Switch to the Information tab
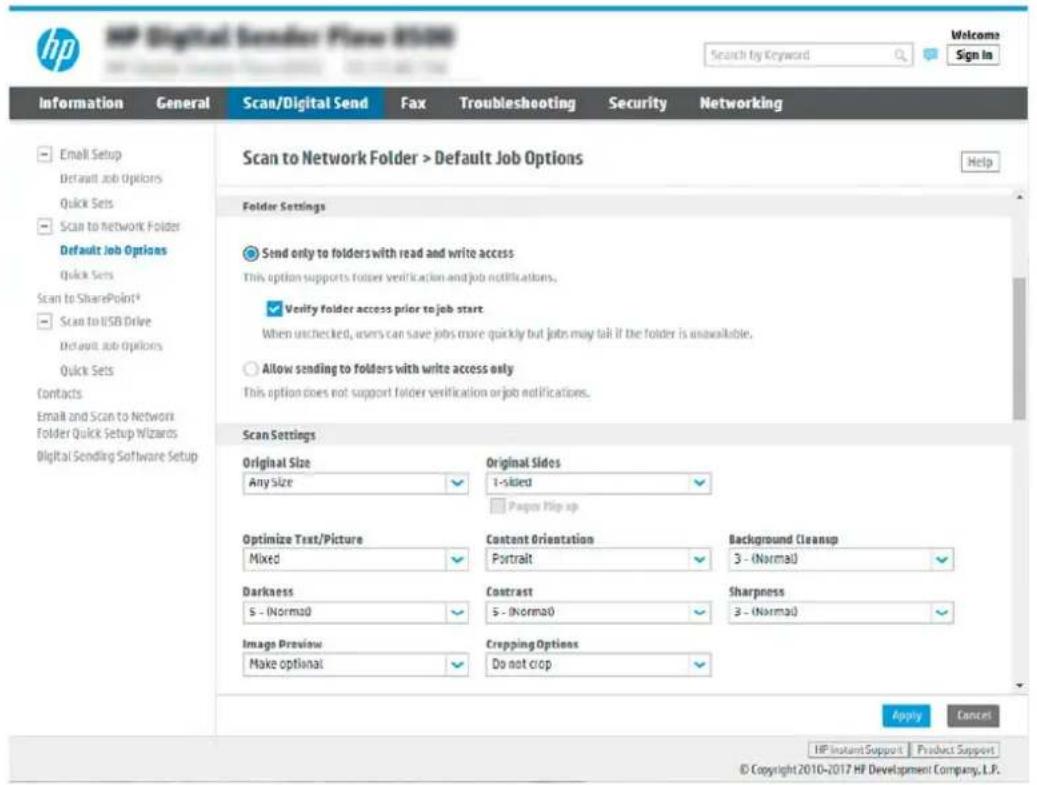This screenshot has width=1037, height=785. click(x=81, y=103)
